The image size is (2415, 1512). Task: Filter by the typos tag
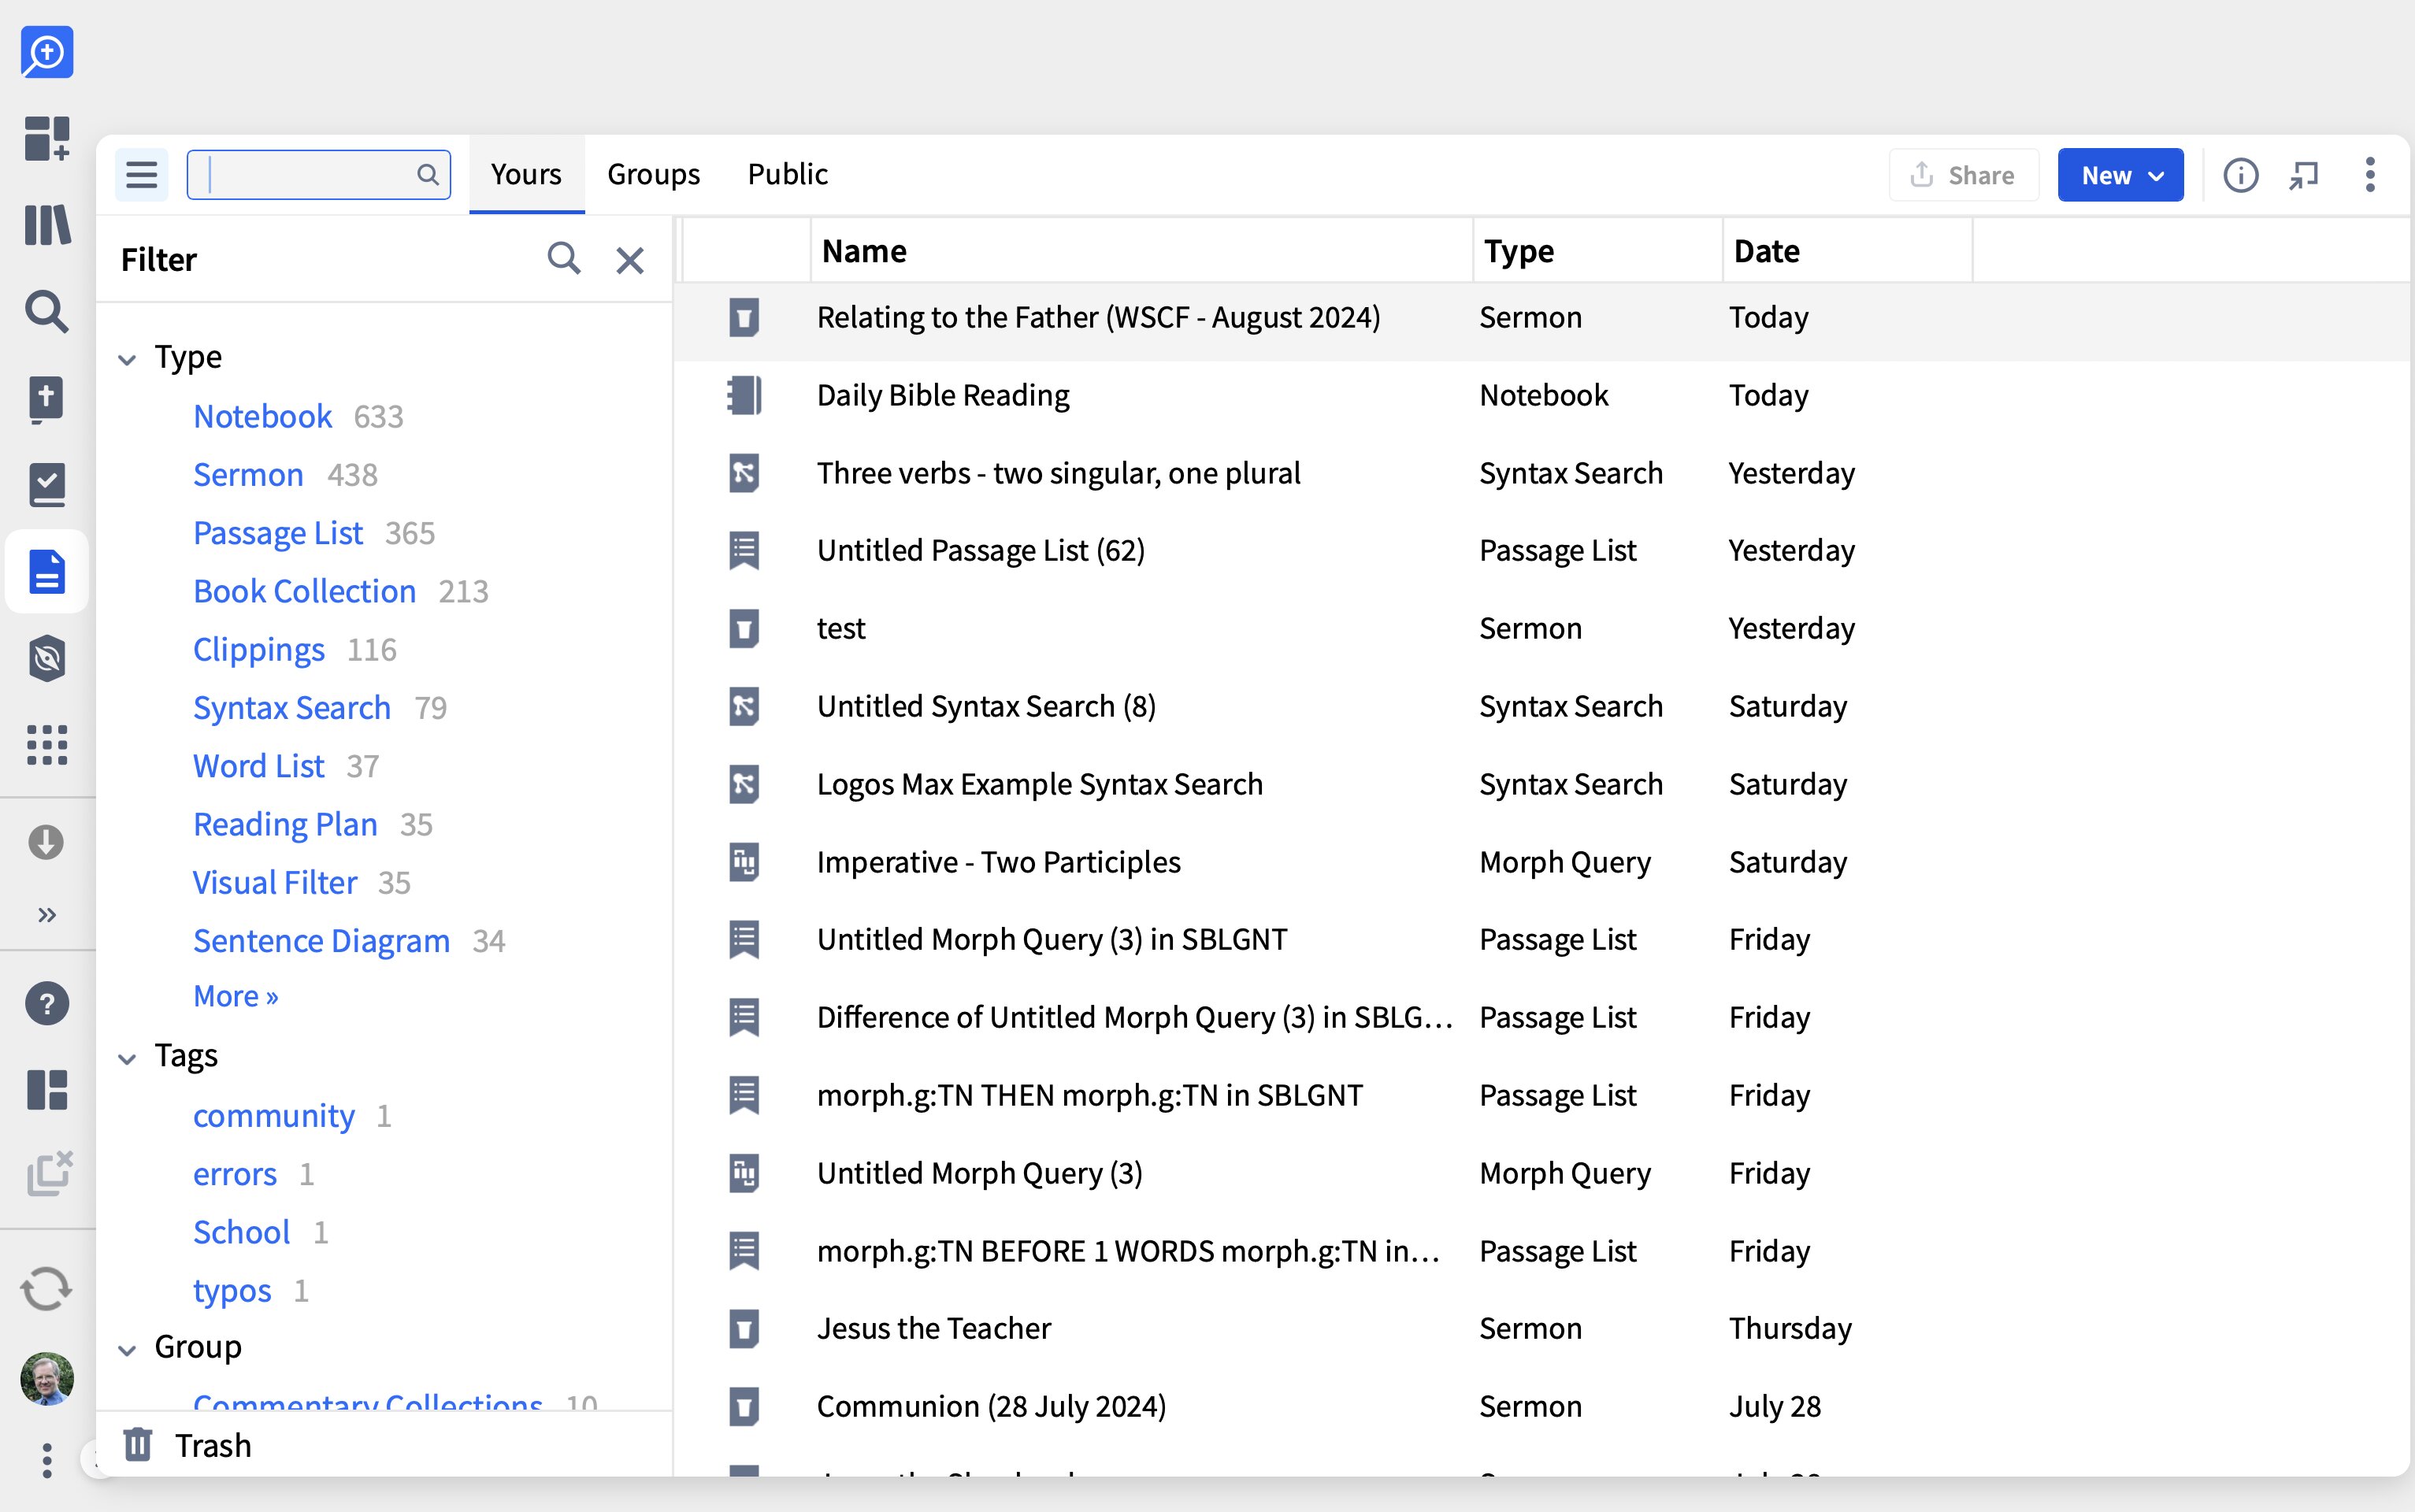click(x=232, y=1291)
